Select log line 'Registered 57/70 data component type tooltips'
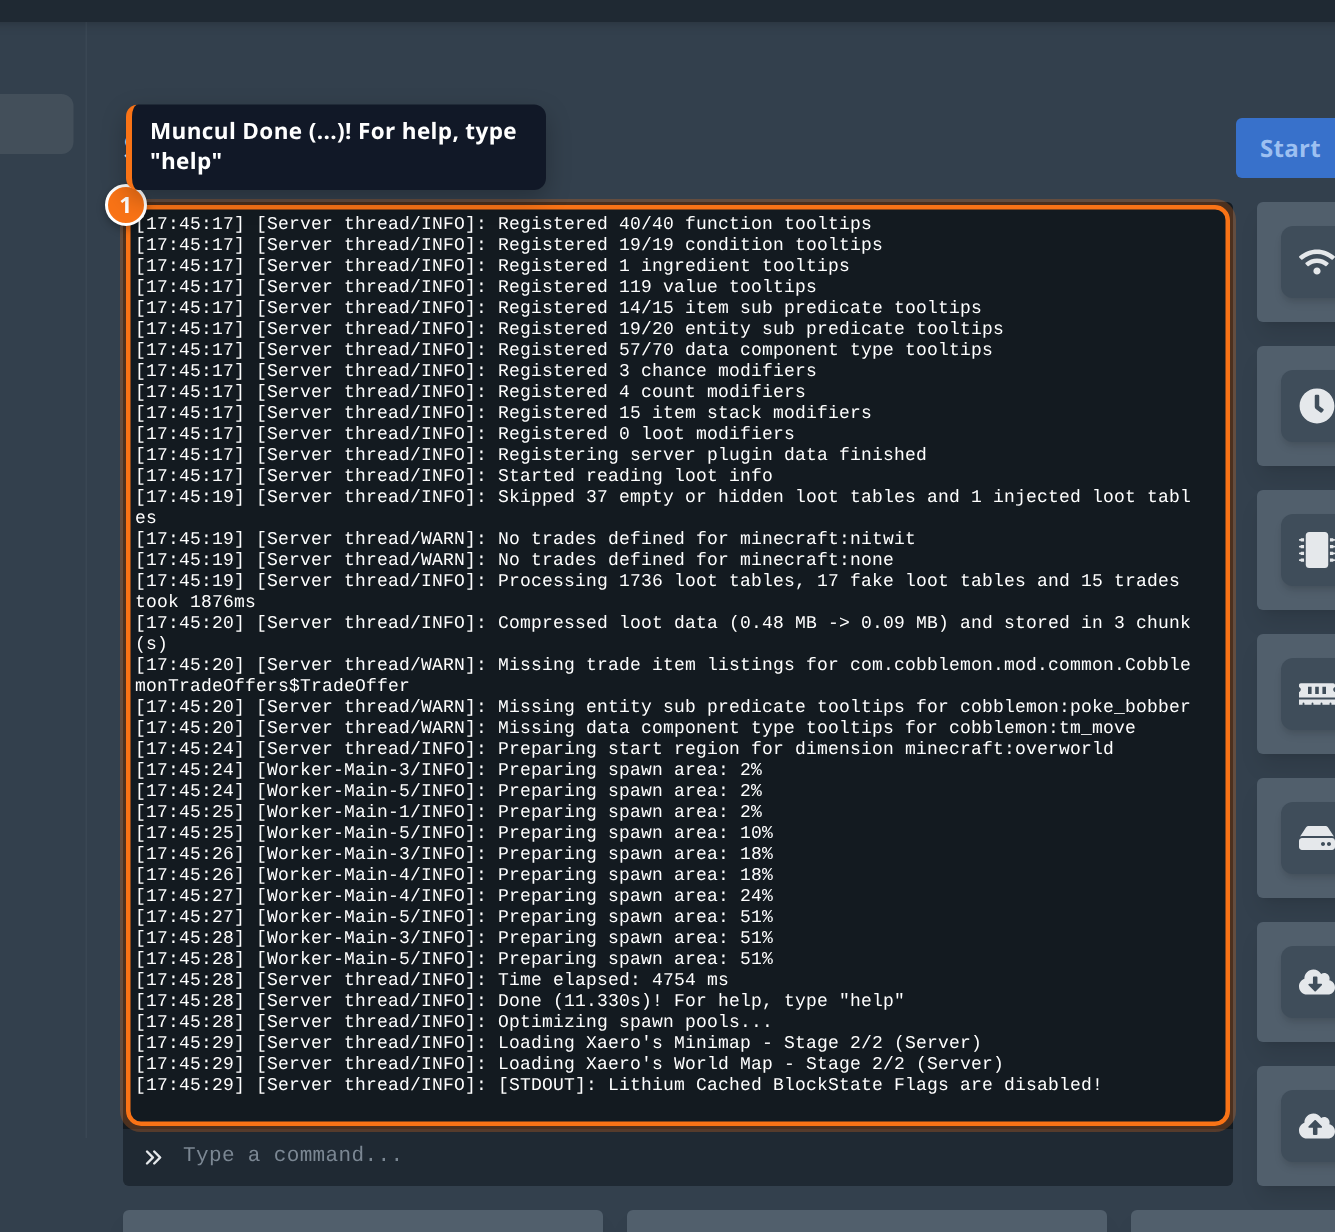Image resolution: width=1335 pixels, height=1232 pixels. click(x=564, y=350)
